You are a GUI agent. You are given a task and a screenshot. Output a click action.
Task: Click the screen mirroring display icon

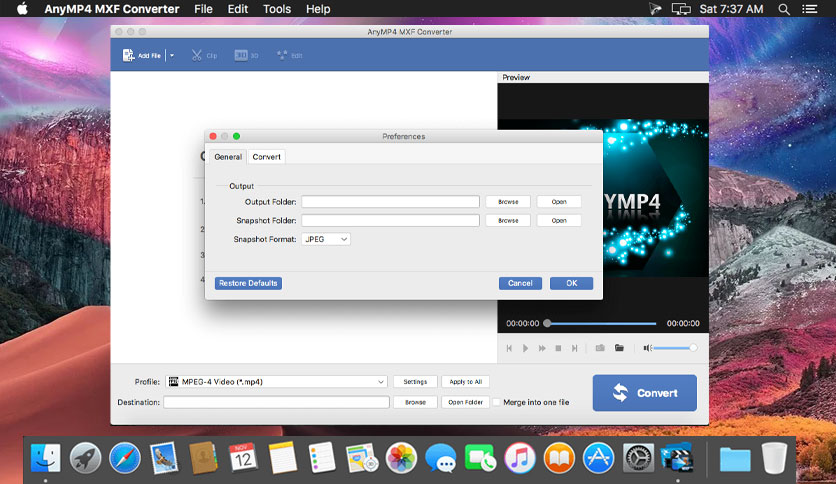681,9
